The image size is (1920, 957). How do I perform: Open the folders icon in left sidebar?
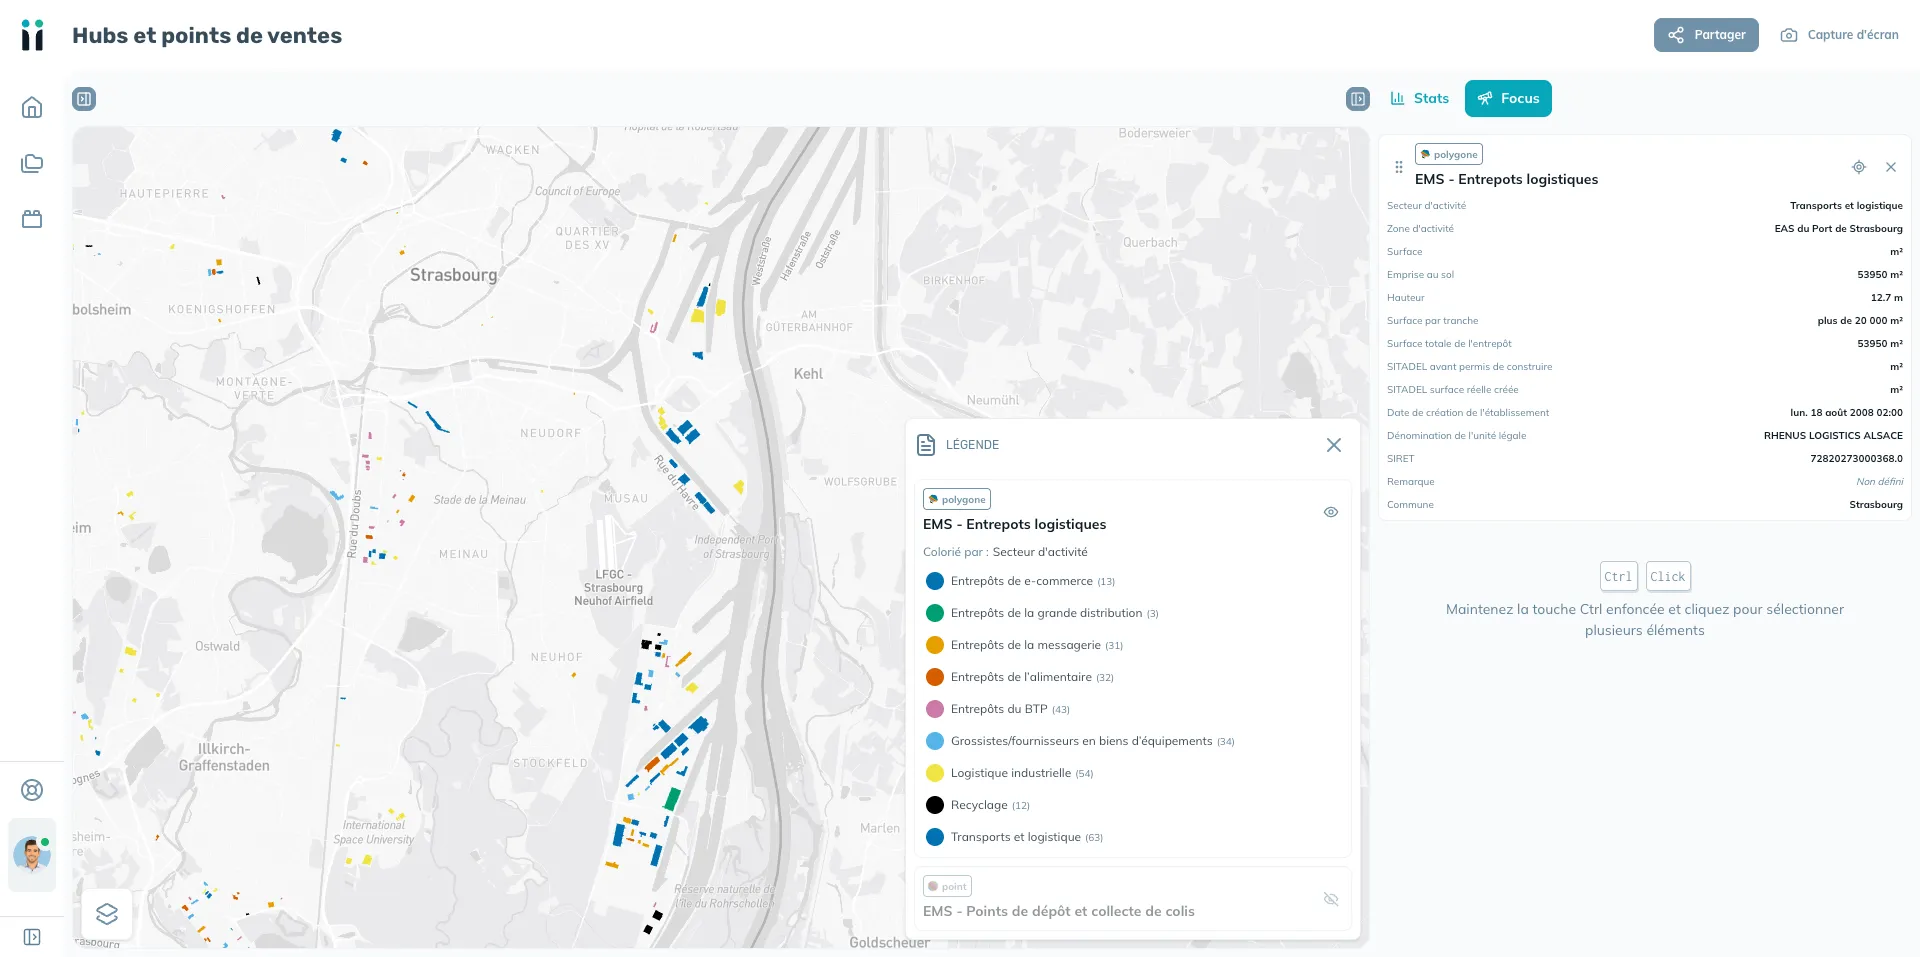coord(32,163)
